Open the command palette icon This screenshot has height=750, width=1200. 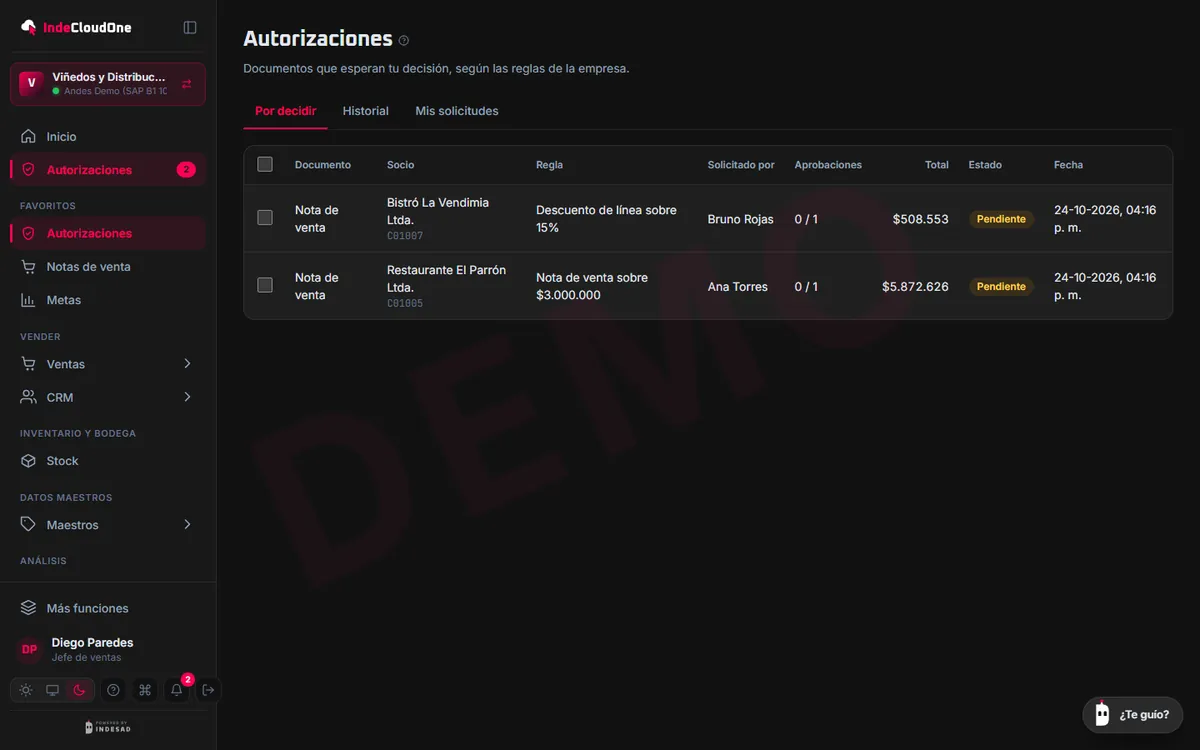click(145, 690)
